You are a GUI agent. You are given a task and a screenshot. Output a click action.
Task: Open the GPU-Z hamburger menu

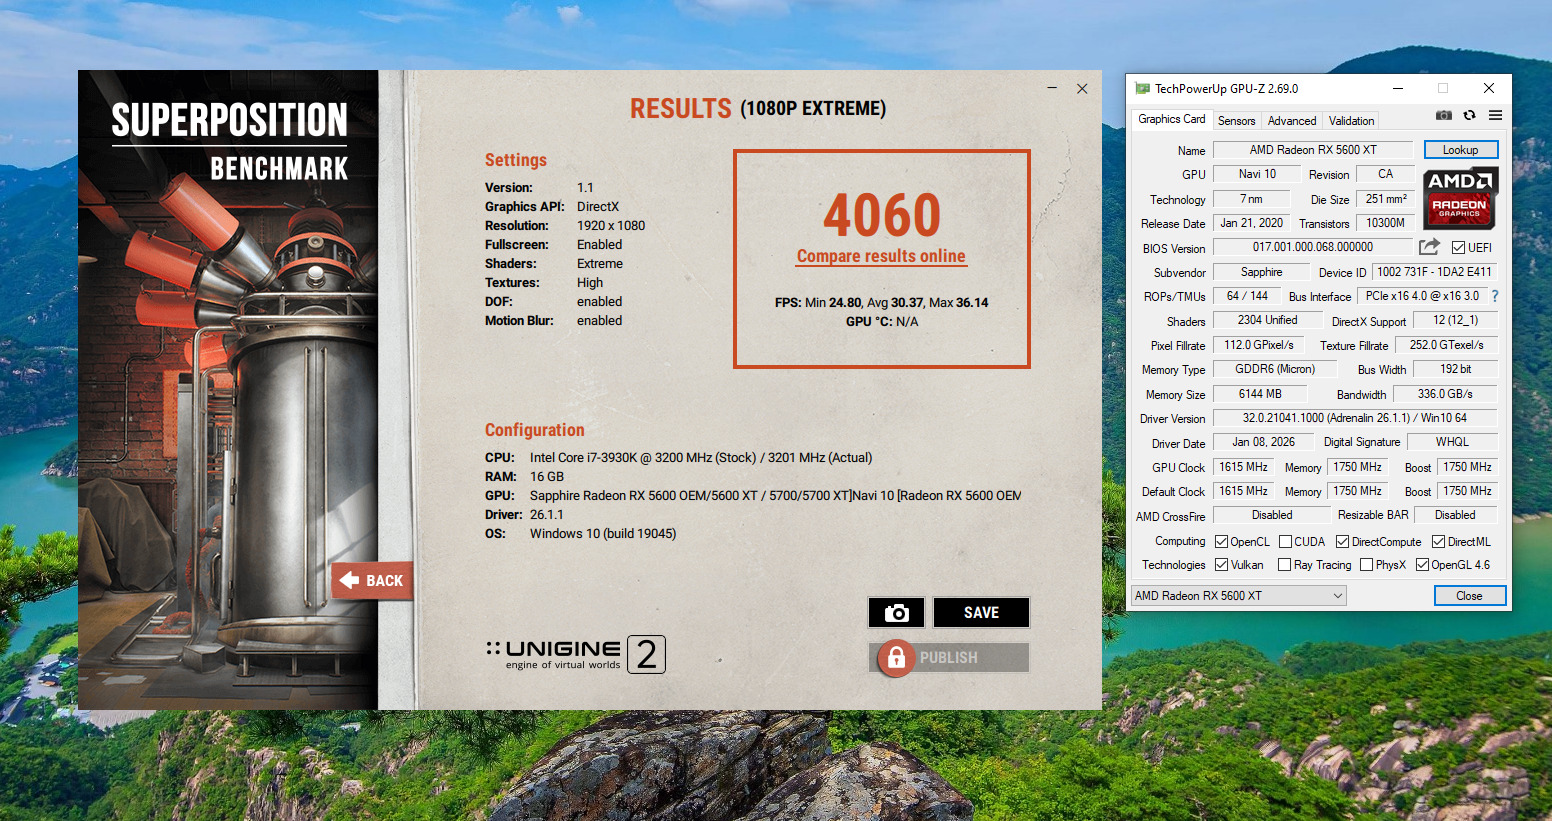pyautogui.click(x=1495, y=115)
